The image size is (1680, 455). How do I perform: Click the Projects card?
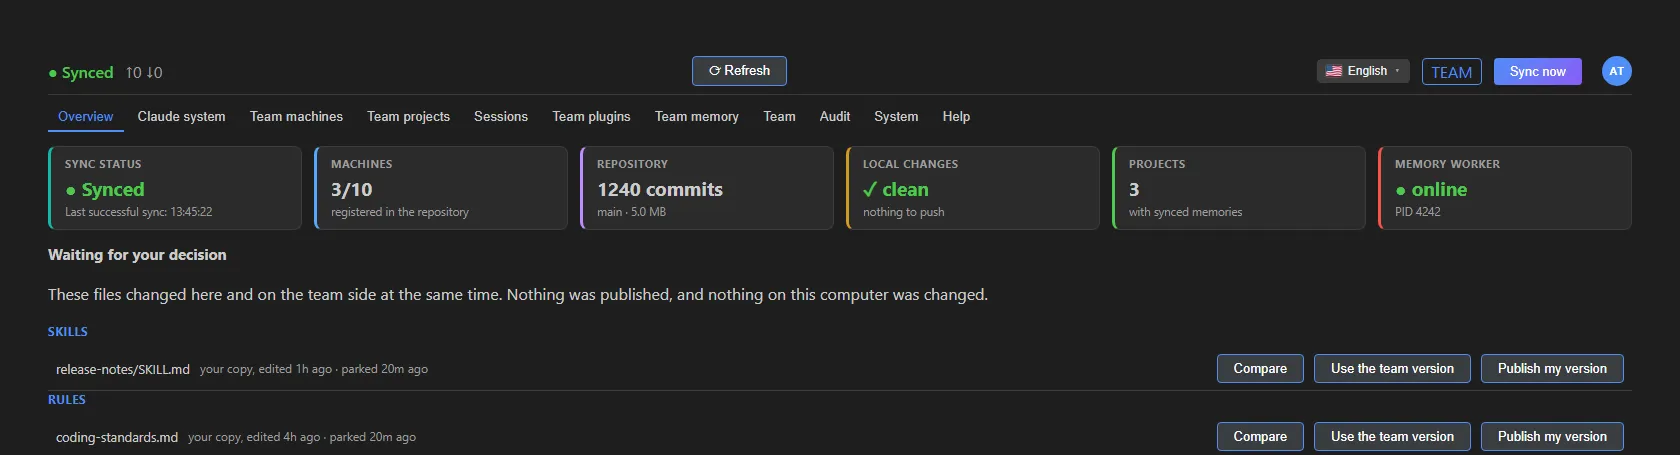1239,188
